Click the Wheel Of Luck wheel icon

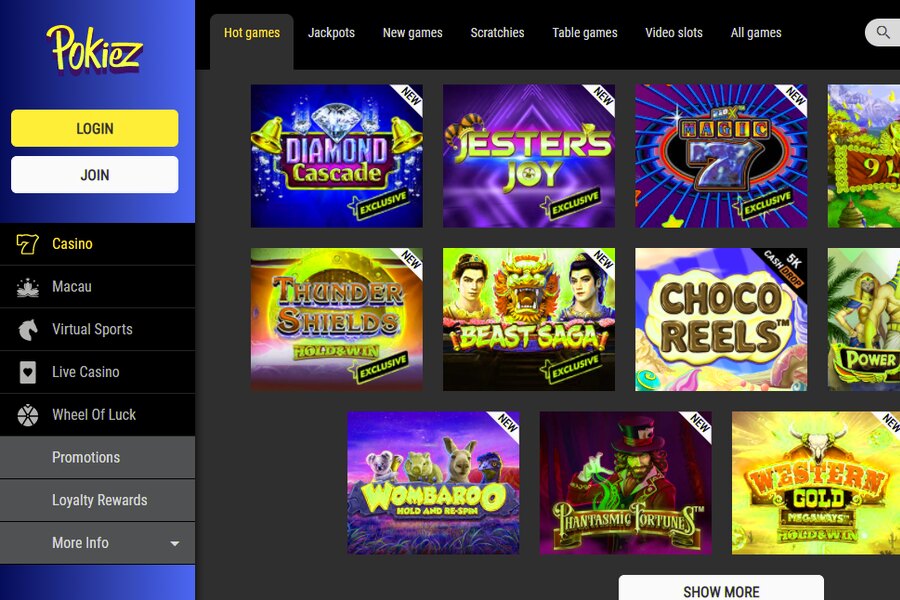point(28,415)
